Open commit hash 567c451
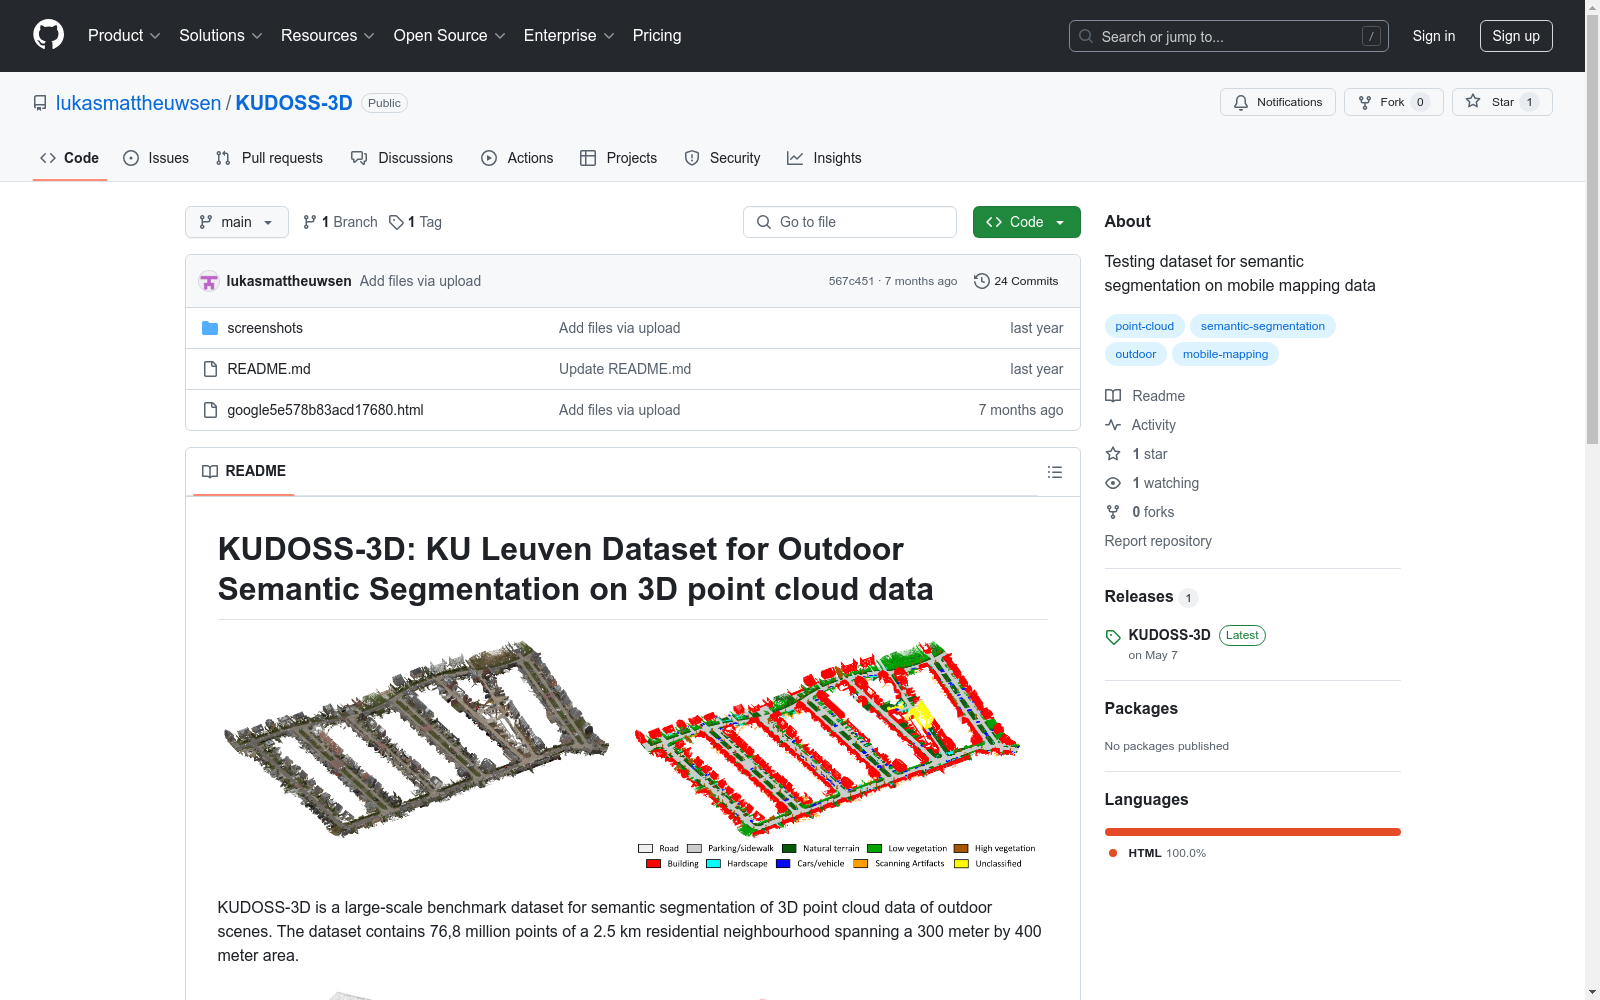The width and height of the screenshot is (1600, 1000). tap(851, 281)
